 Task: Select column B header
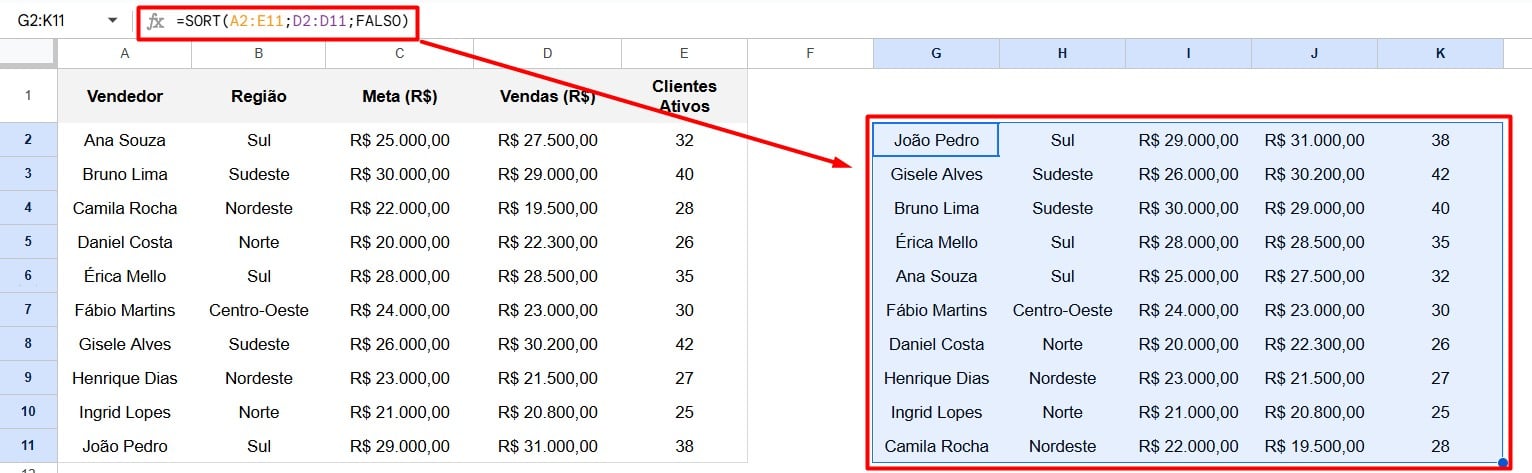pos(259,54)
